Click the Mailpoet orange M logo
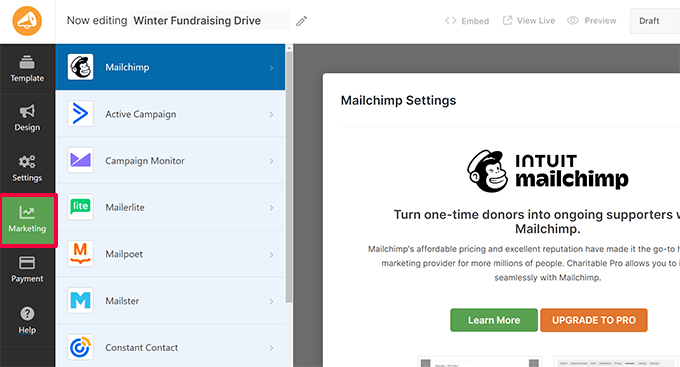Screen dimensions: 680x367 (x=80, y=254)
